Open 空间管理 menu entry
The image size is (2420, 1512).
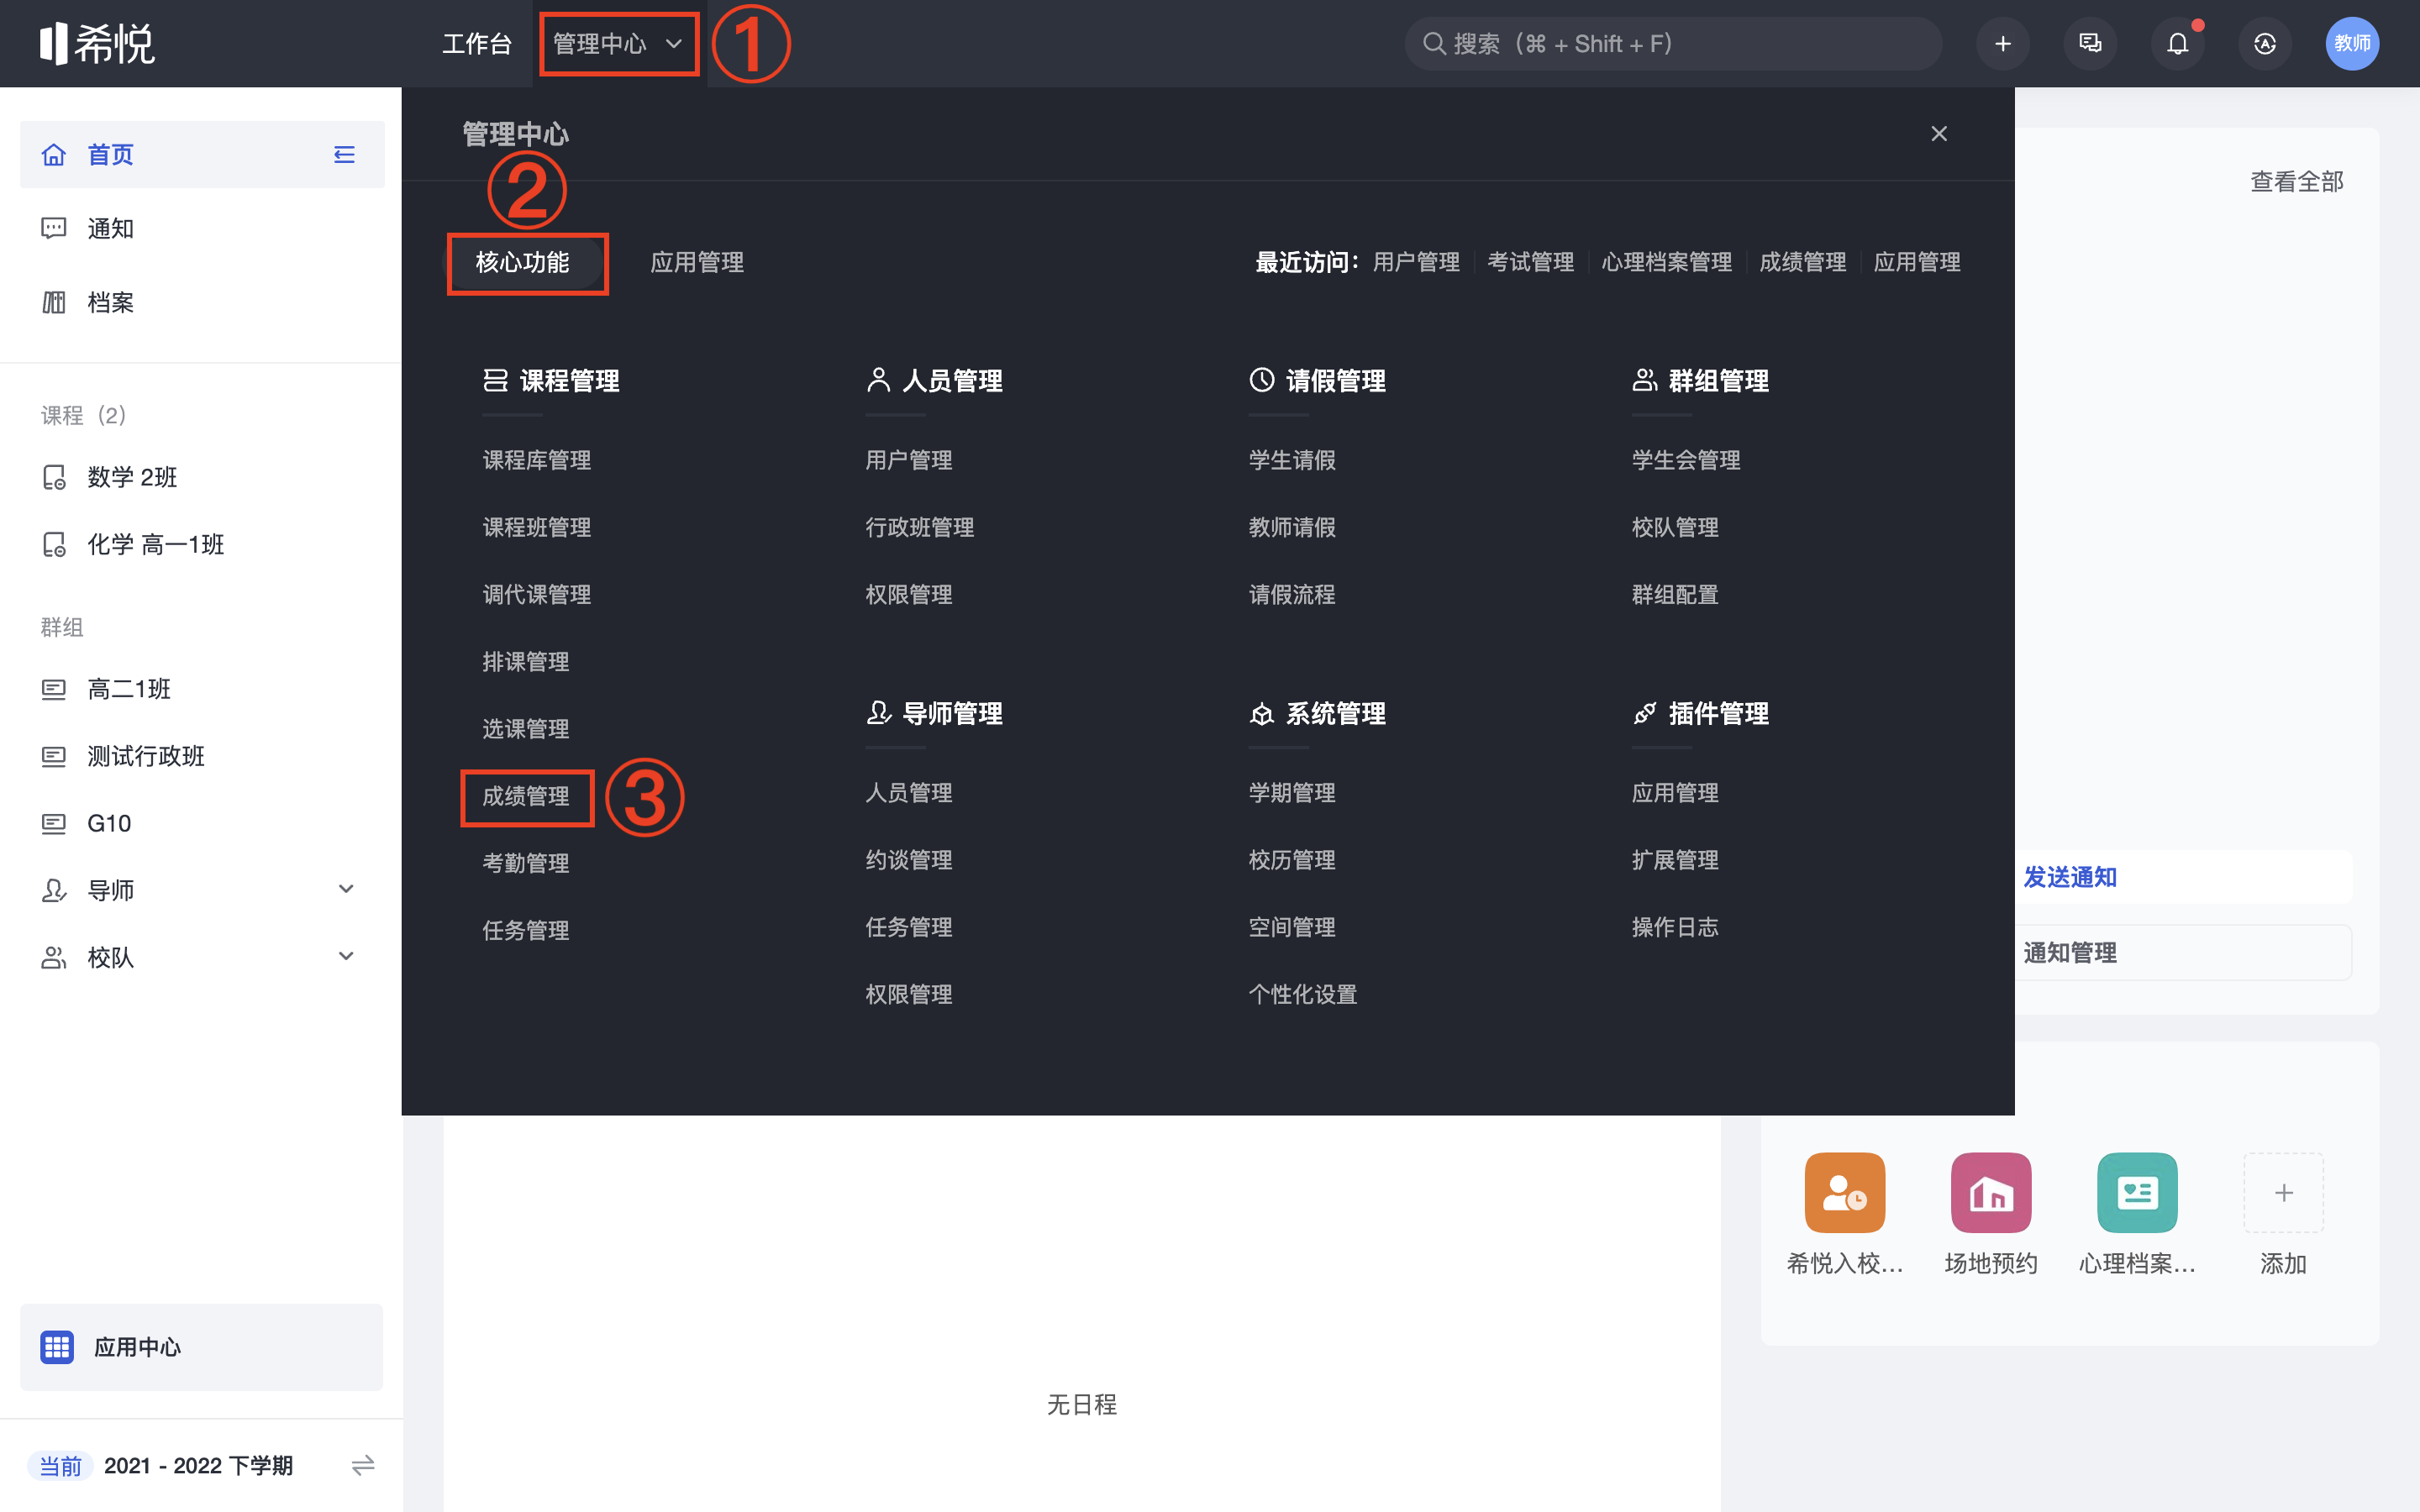(x=1292, y=927)
